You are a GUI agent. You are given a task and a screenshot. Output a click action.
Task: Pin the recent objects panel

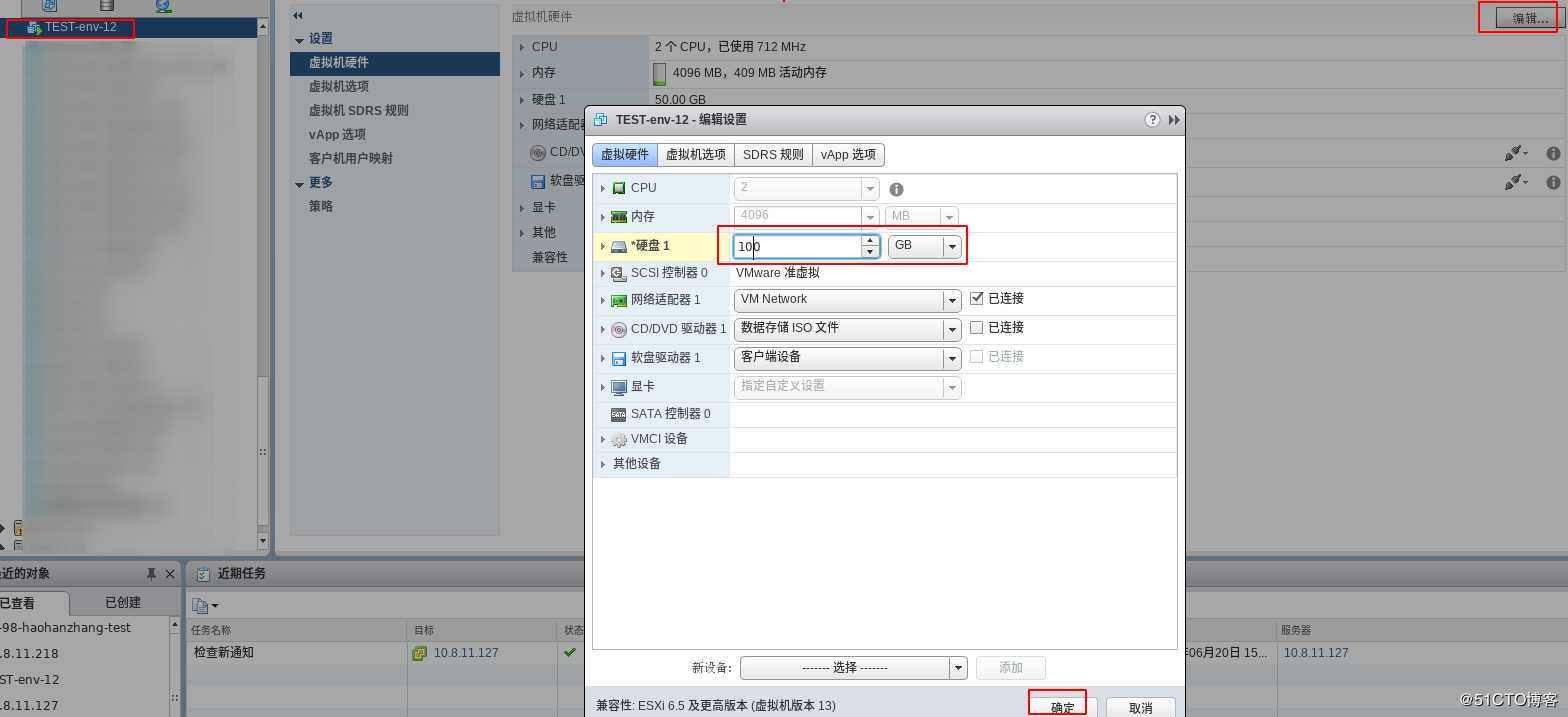click(151, 573)
